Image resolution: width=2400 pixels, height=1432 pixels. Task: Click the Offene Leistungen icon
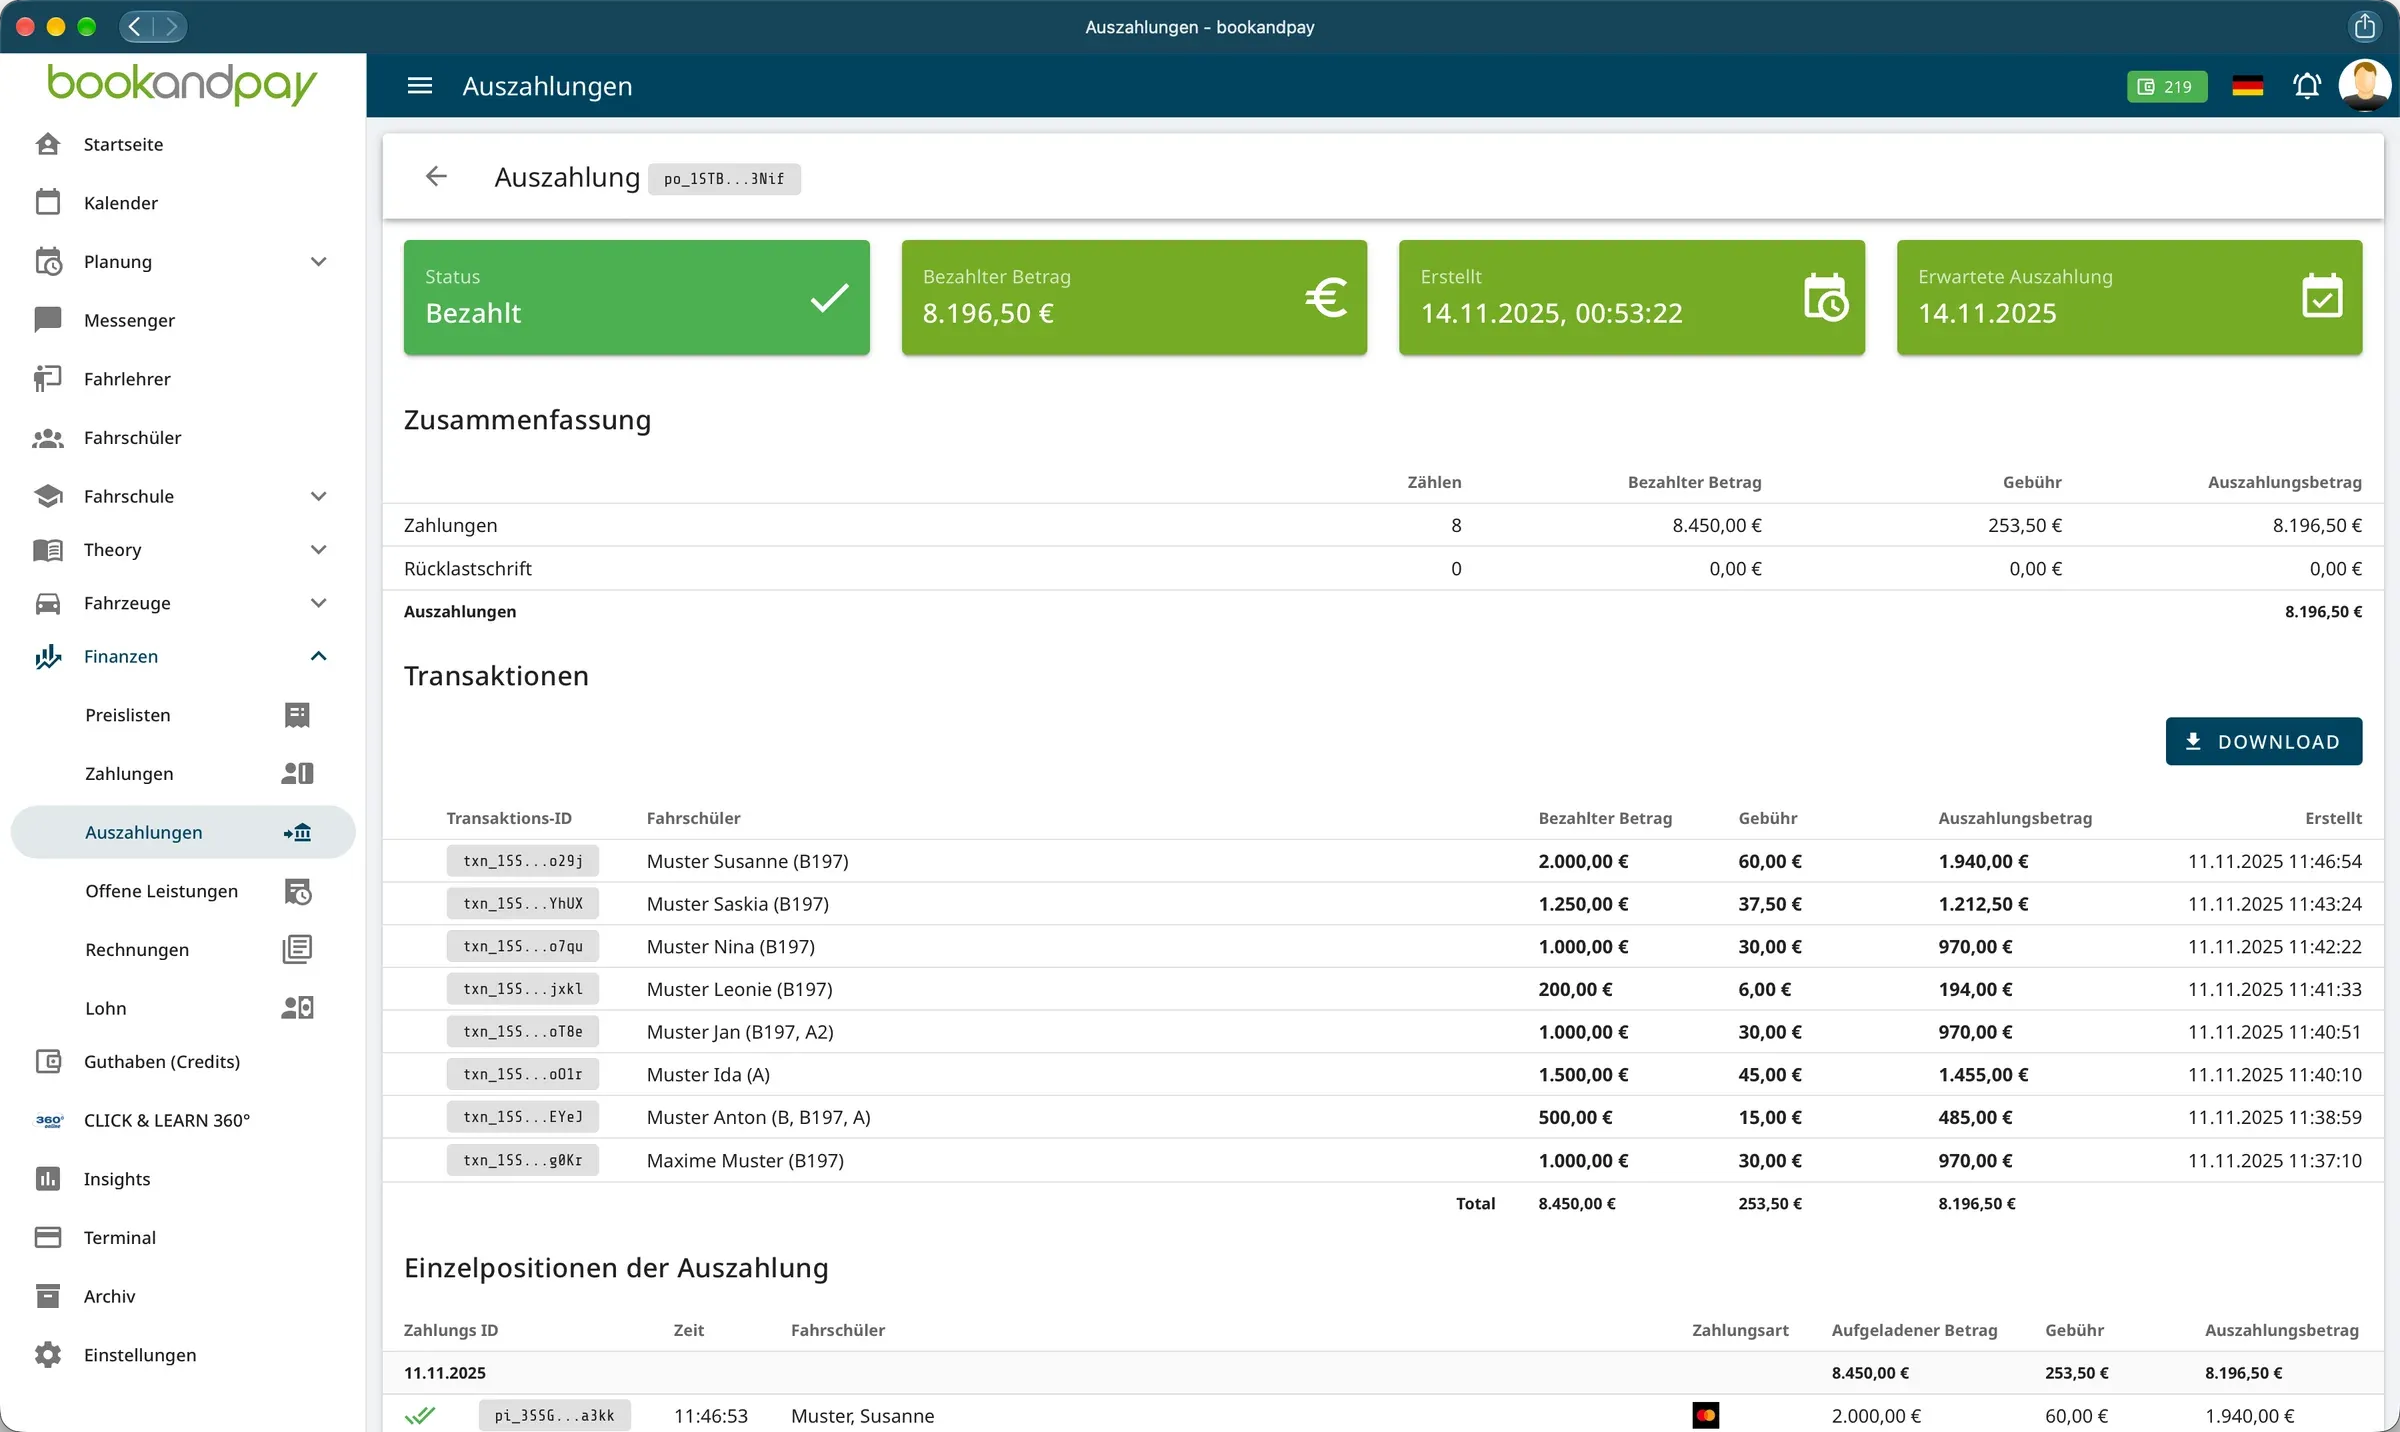pos(297,891)
